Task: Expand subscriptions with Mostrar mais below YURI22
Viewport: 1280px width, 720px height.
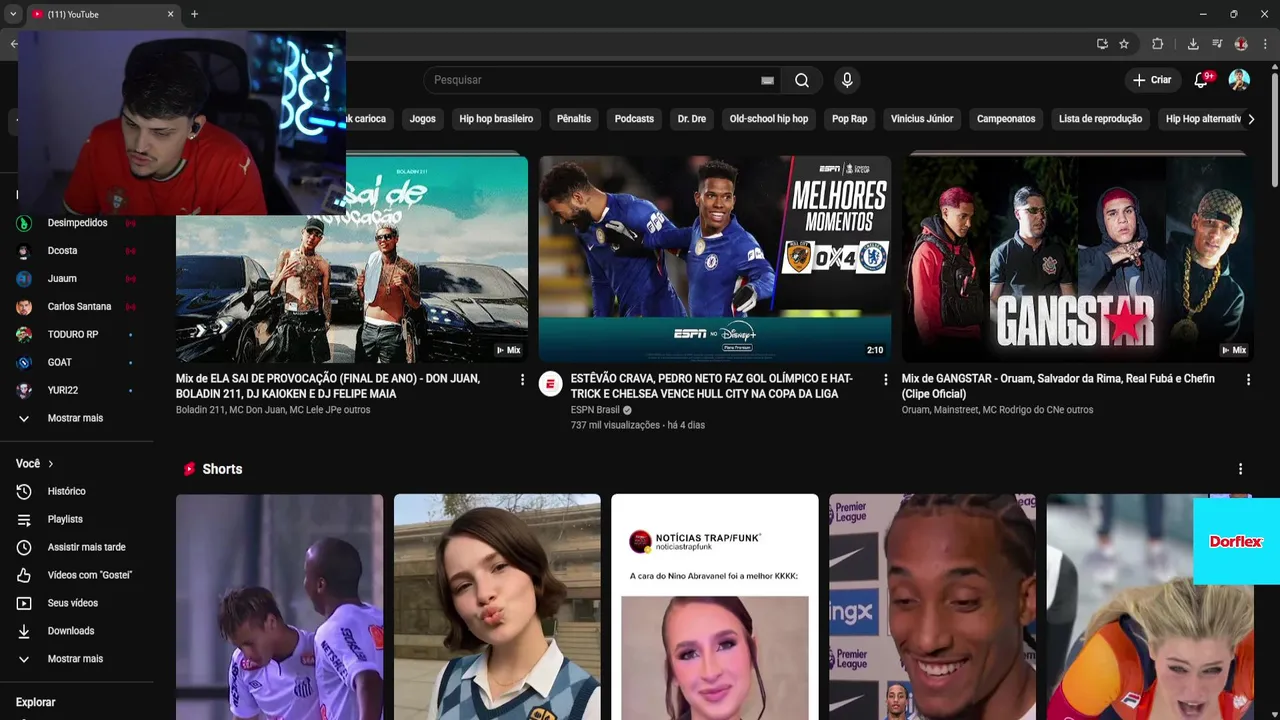Action: (76, 418)
